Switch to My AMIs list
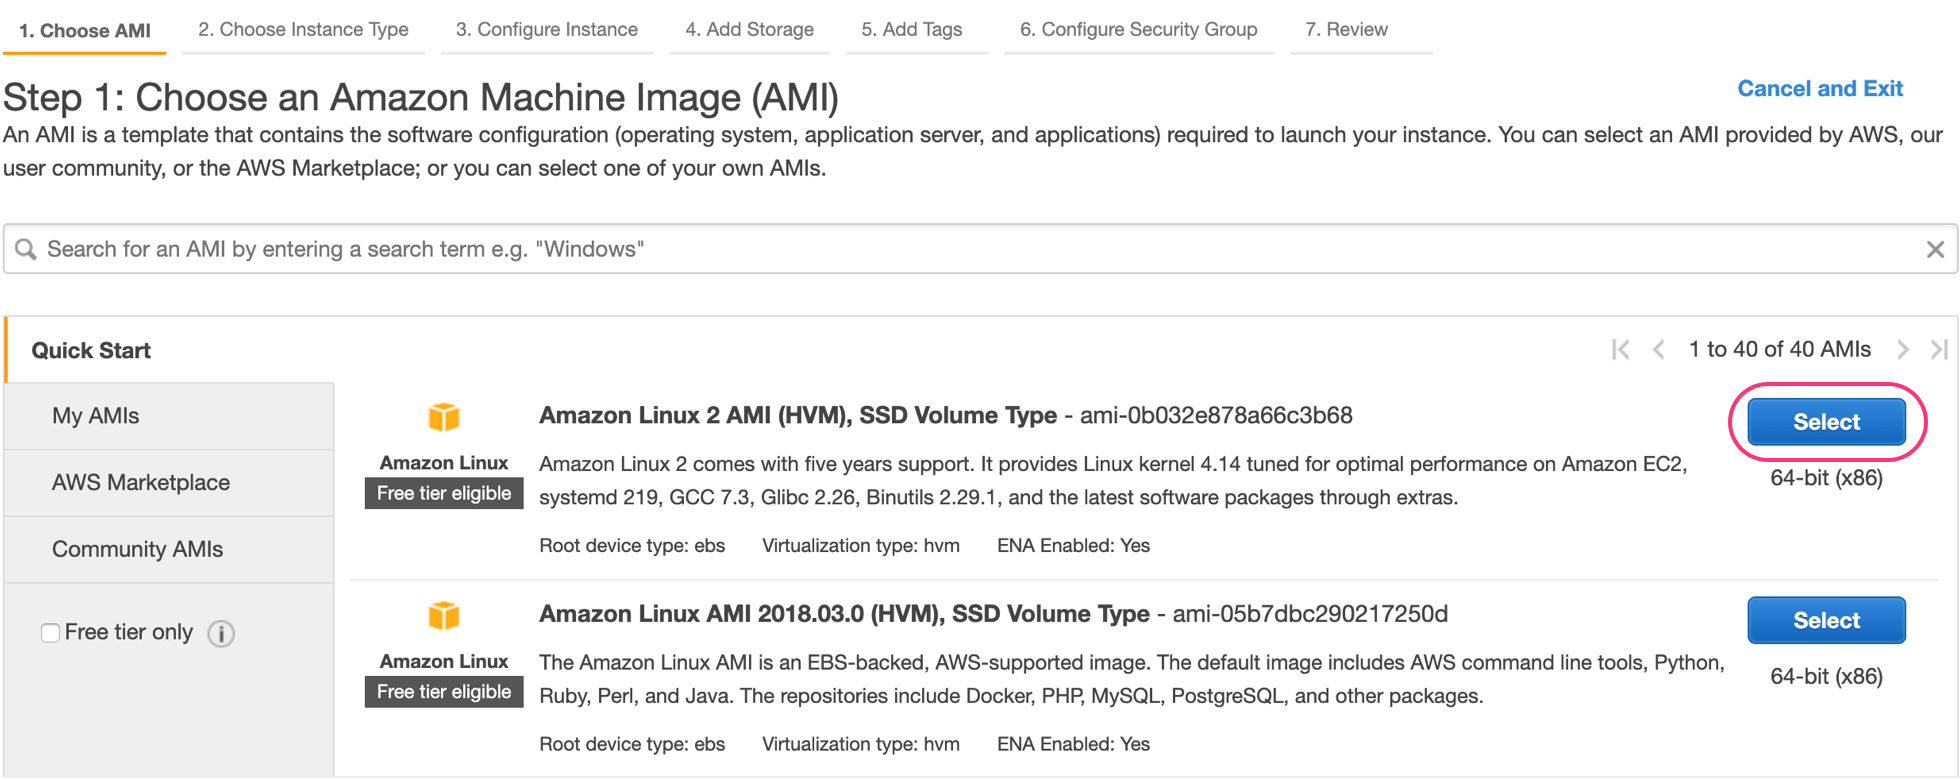 coord(96,416)
